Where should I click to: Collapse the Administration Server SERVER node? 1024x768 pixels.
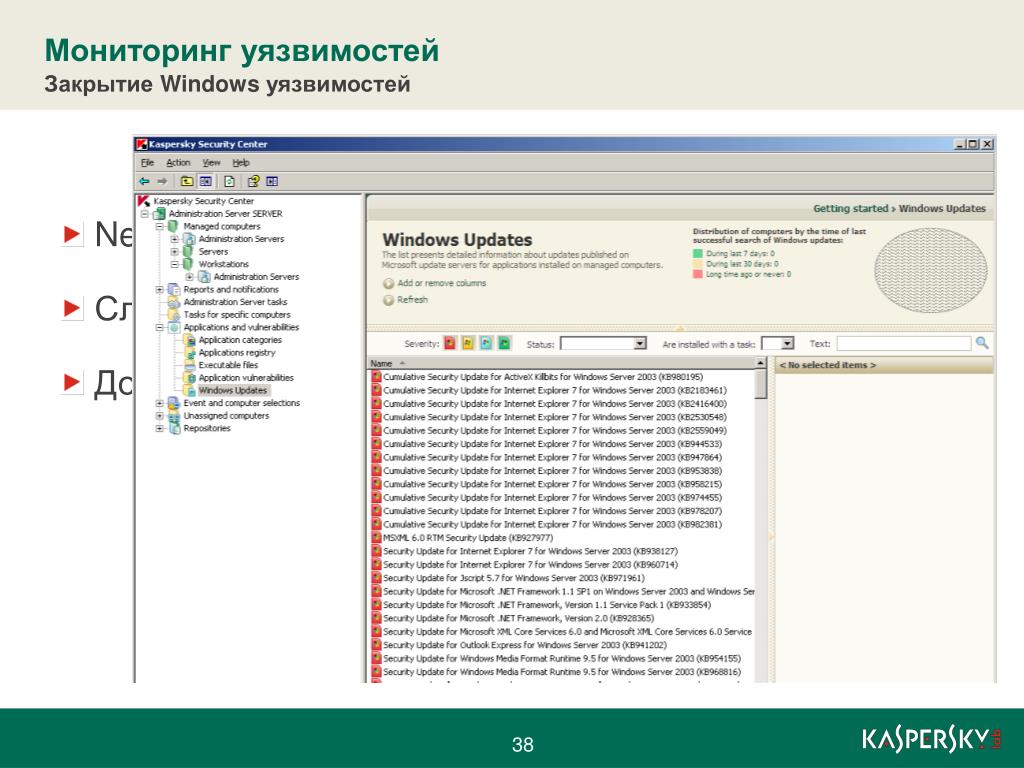[x=144, y=214]
